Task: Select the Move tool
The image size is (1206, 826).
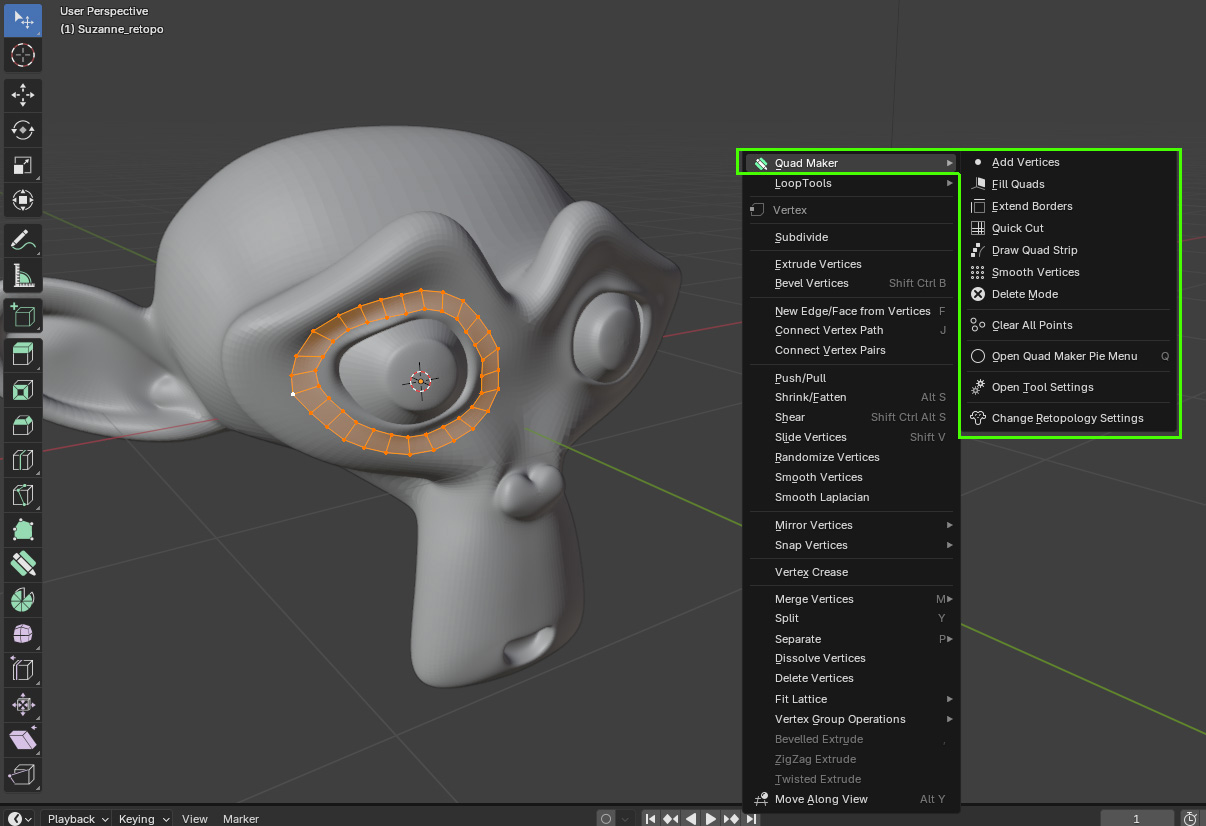Action: [23, 95]
